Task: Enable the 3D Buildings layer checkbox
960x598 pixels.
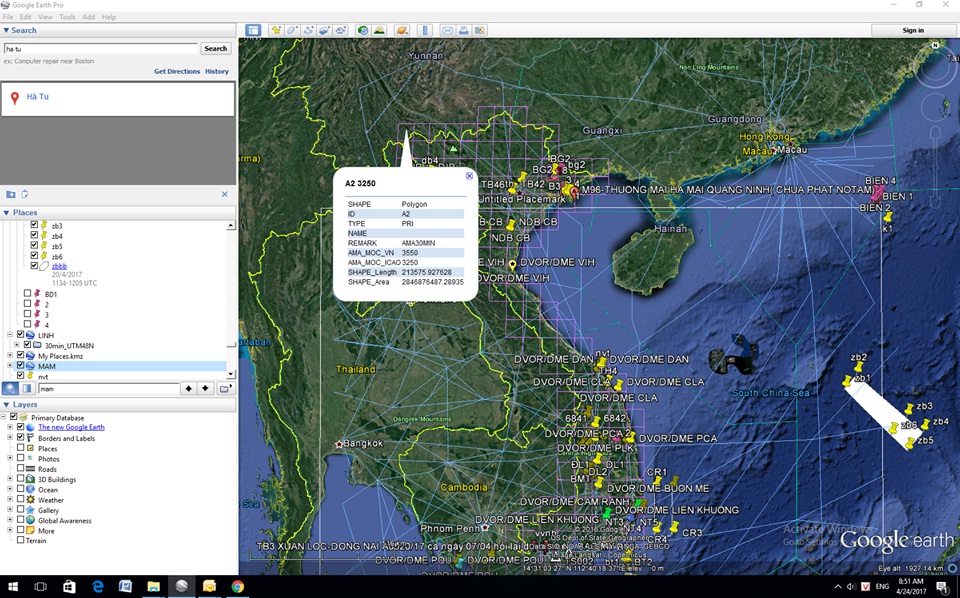Action: 21,479
